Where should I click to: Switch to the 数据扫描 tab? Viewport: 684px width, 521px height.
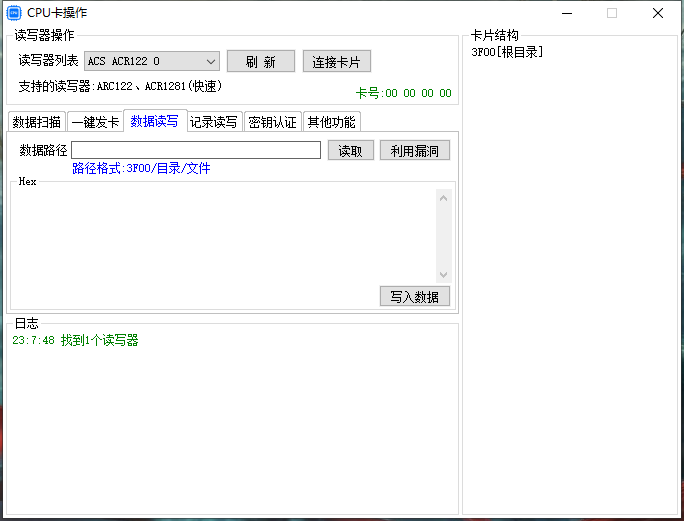(37, 122)
